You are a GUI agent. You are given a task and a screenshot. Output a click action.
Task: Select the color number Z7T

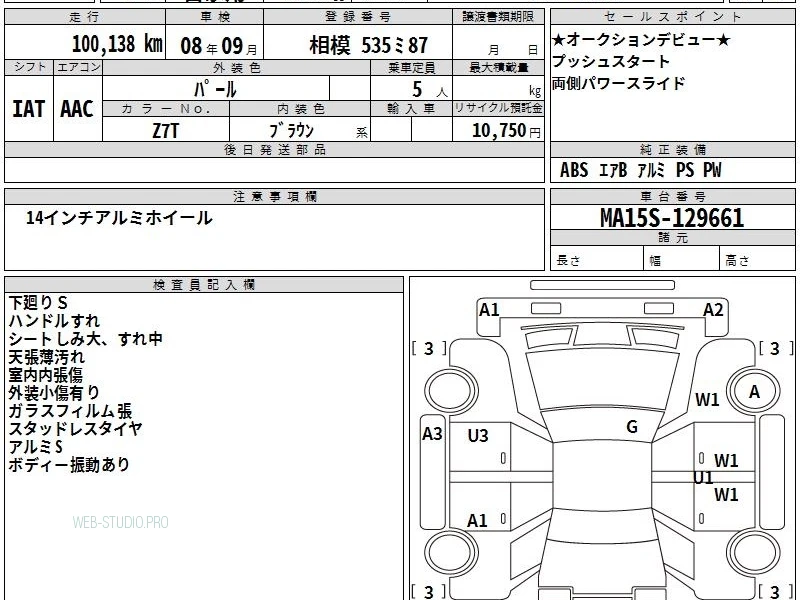pos(166,131)
